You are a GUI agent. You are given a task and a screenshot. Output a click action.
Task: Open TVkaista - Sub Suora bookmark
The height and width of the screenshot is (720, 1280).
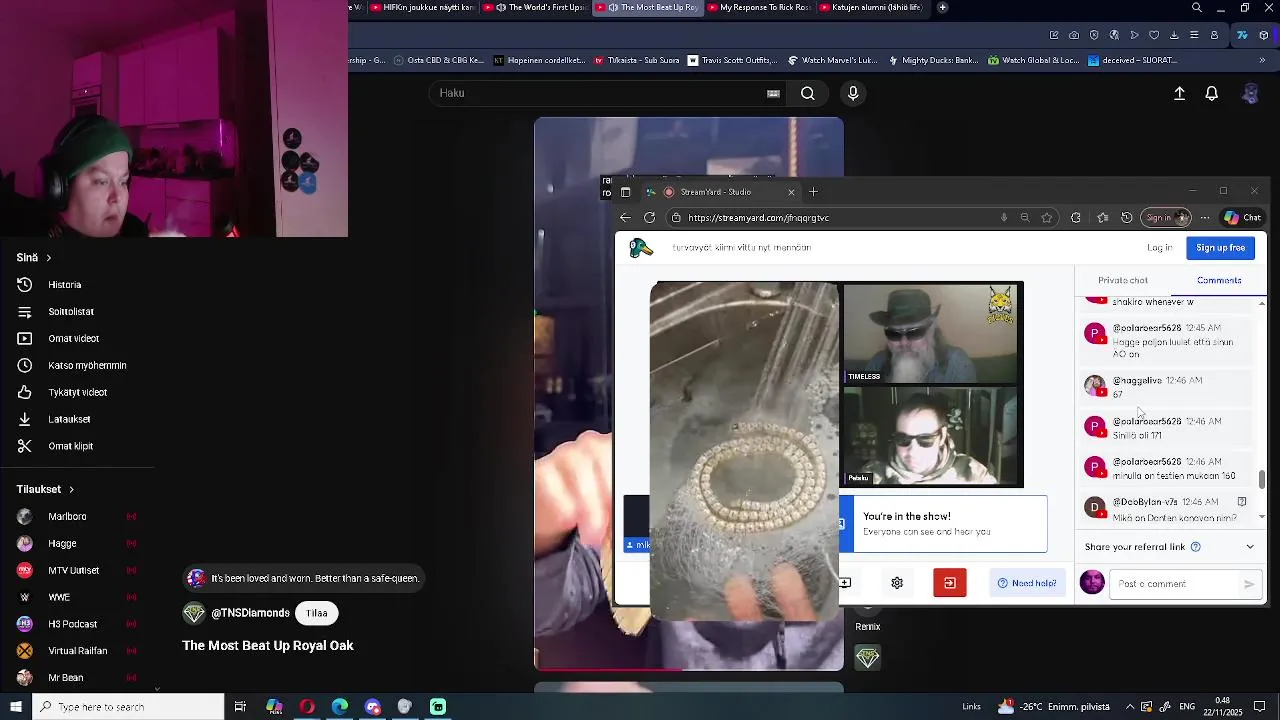point(636,60)
